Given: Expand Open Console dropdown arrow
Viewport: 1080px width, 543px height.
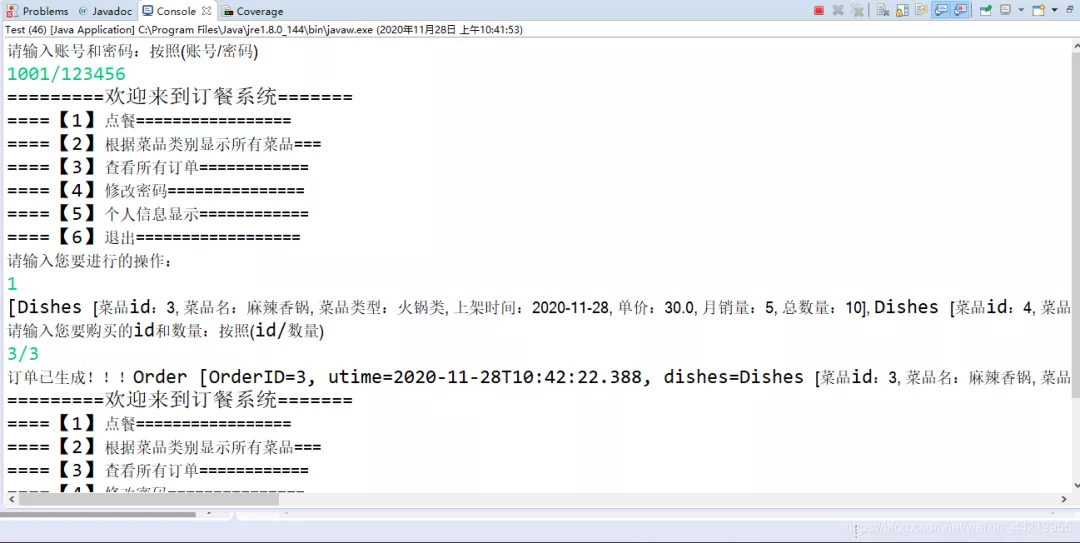Looking at the screenshot, I should 1054,10.
